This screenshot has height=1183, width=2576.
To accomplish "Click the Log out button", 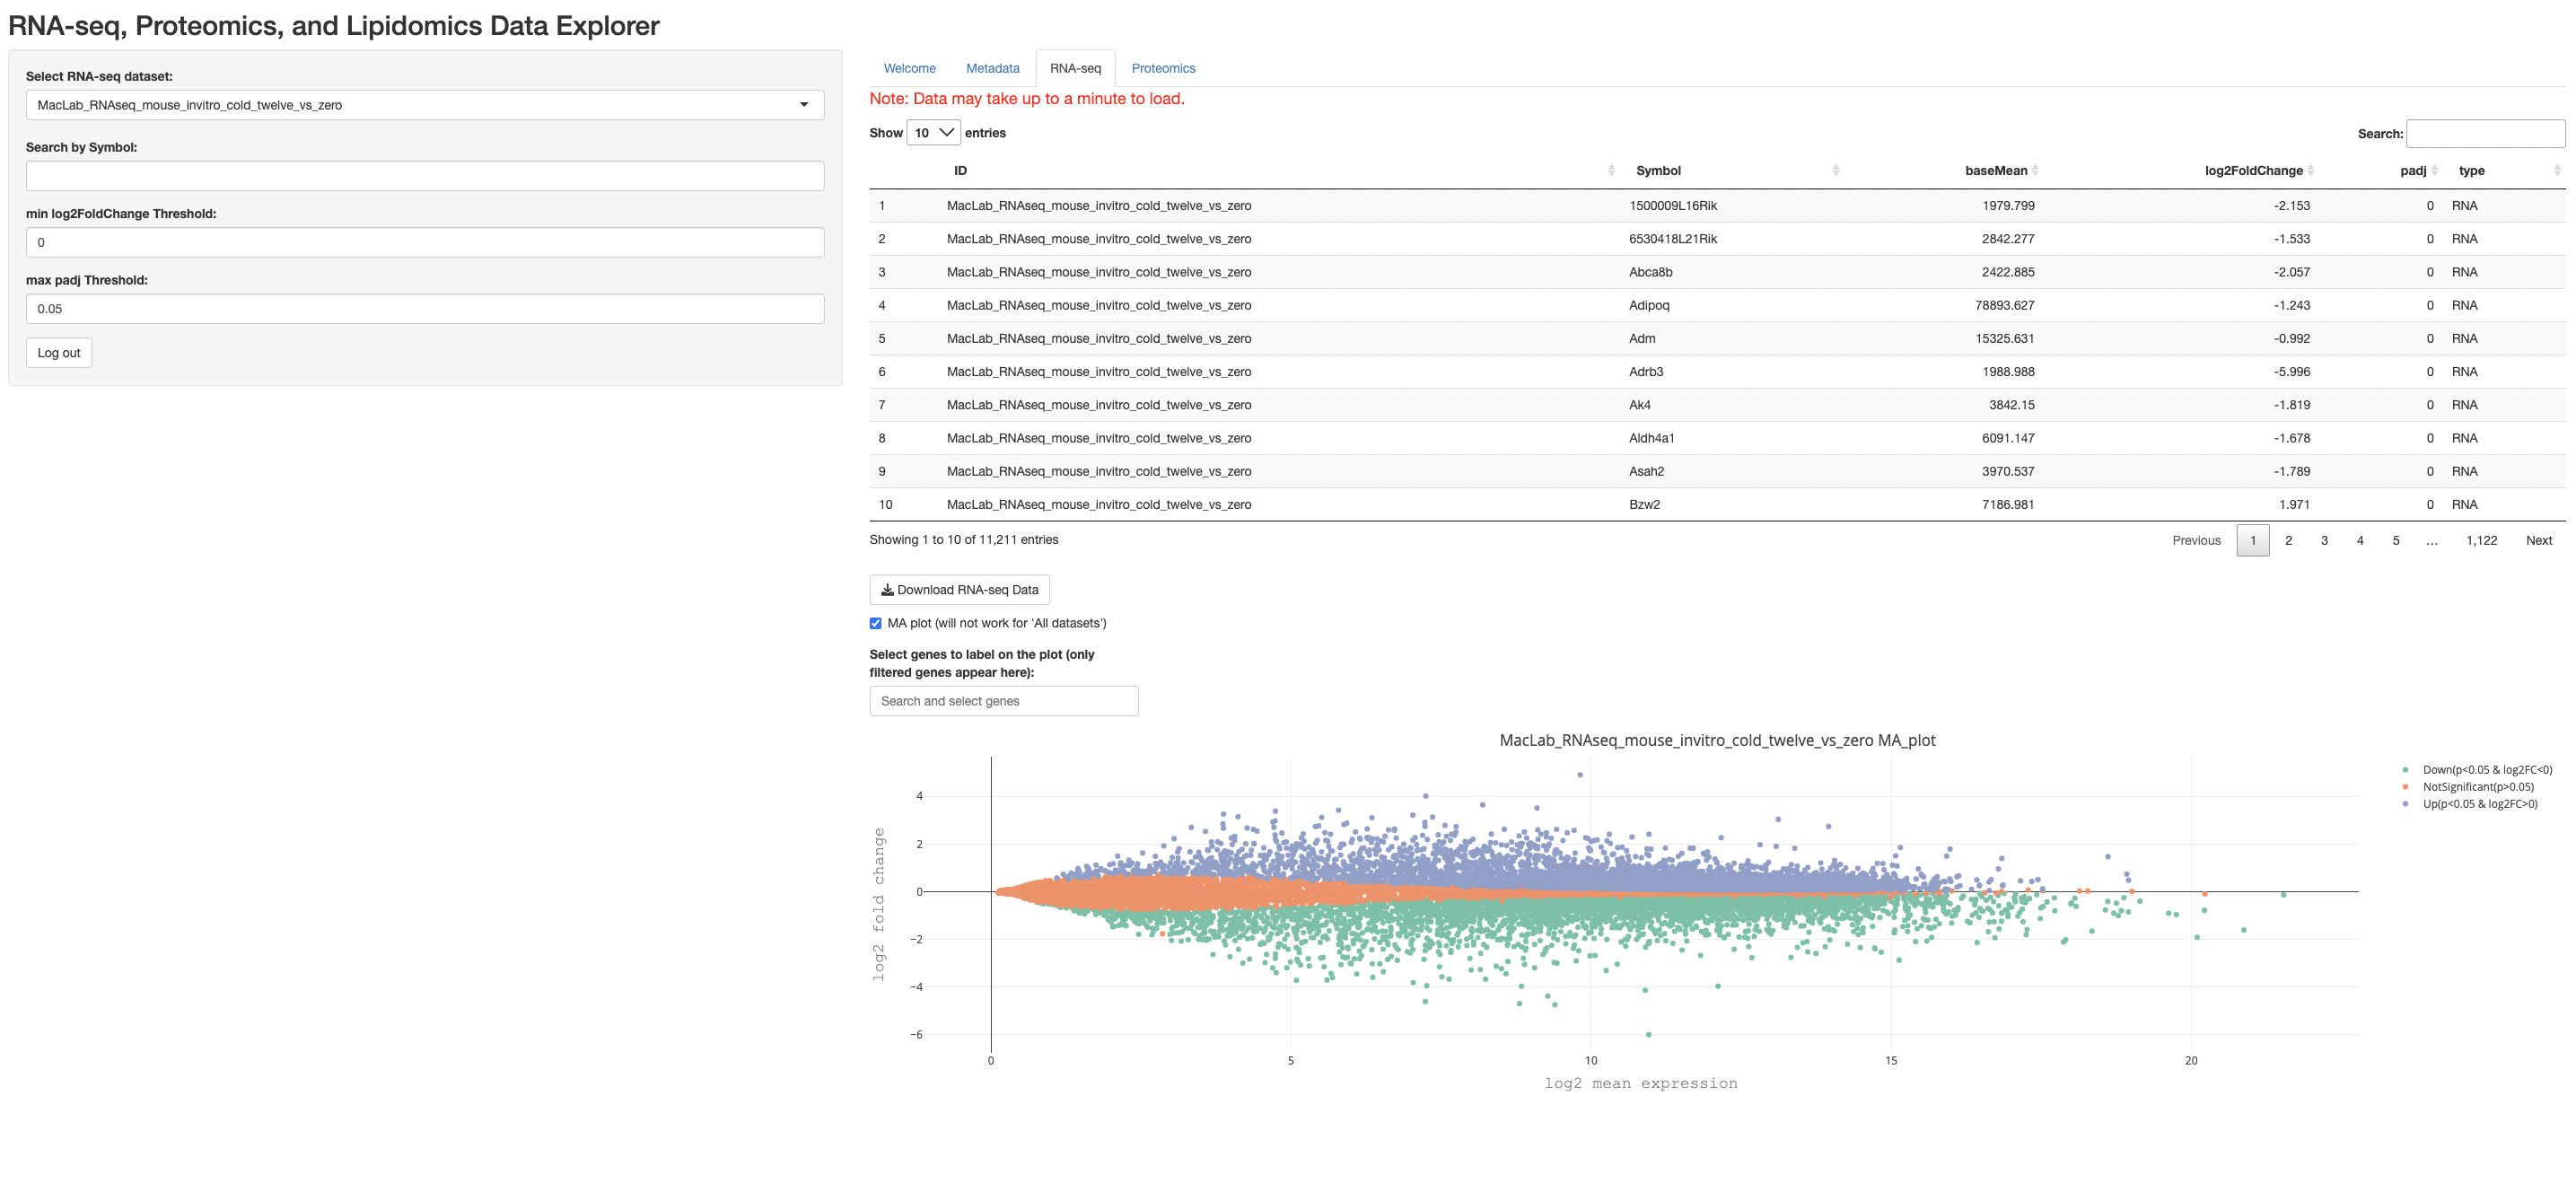I will tap(58, 352).
